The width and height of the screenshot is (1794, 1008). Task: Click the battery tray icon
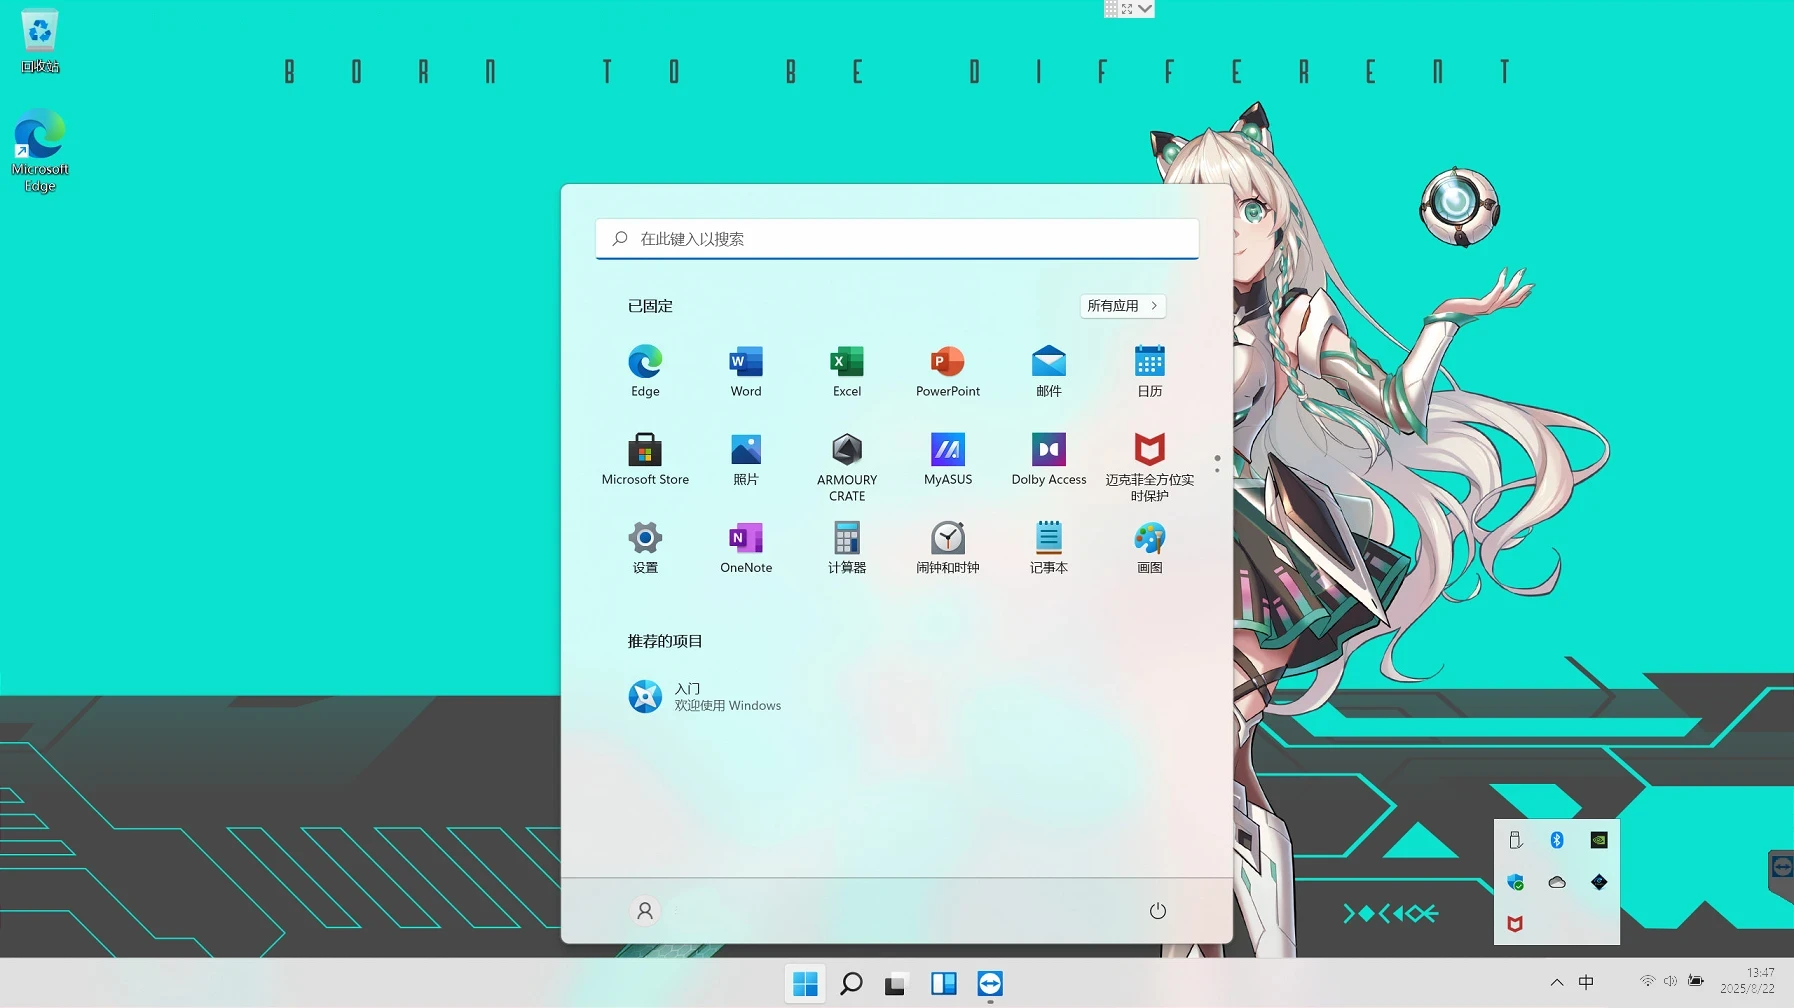1696,981
